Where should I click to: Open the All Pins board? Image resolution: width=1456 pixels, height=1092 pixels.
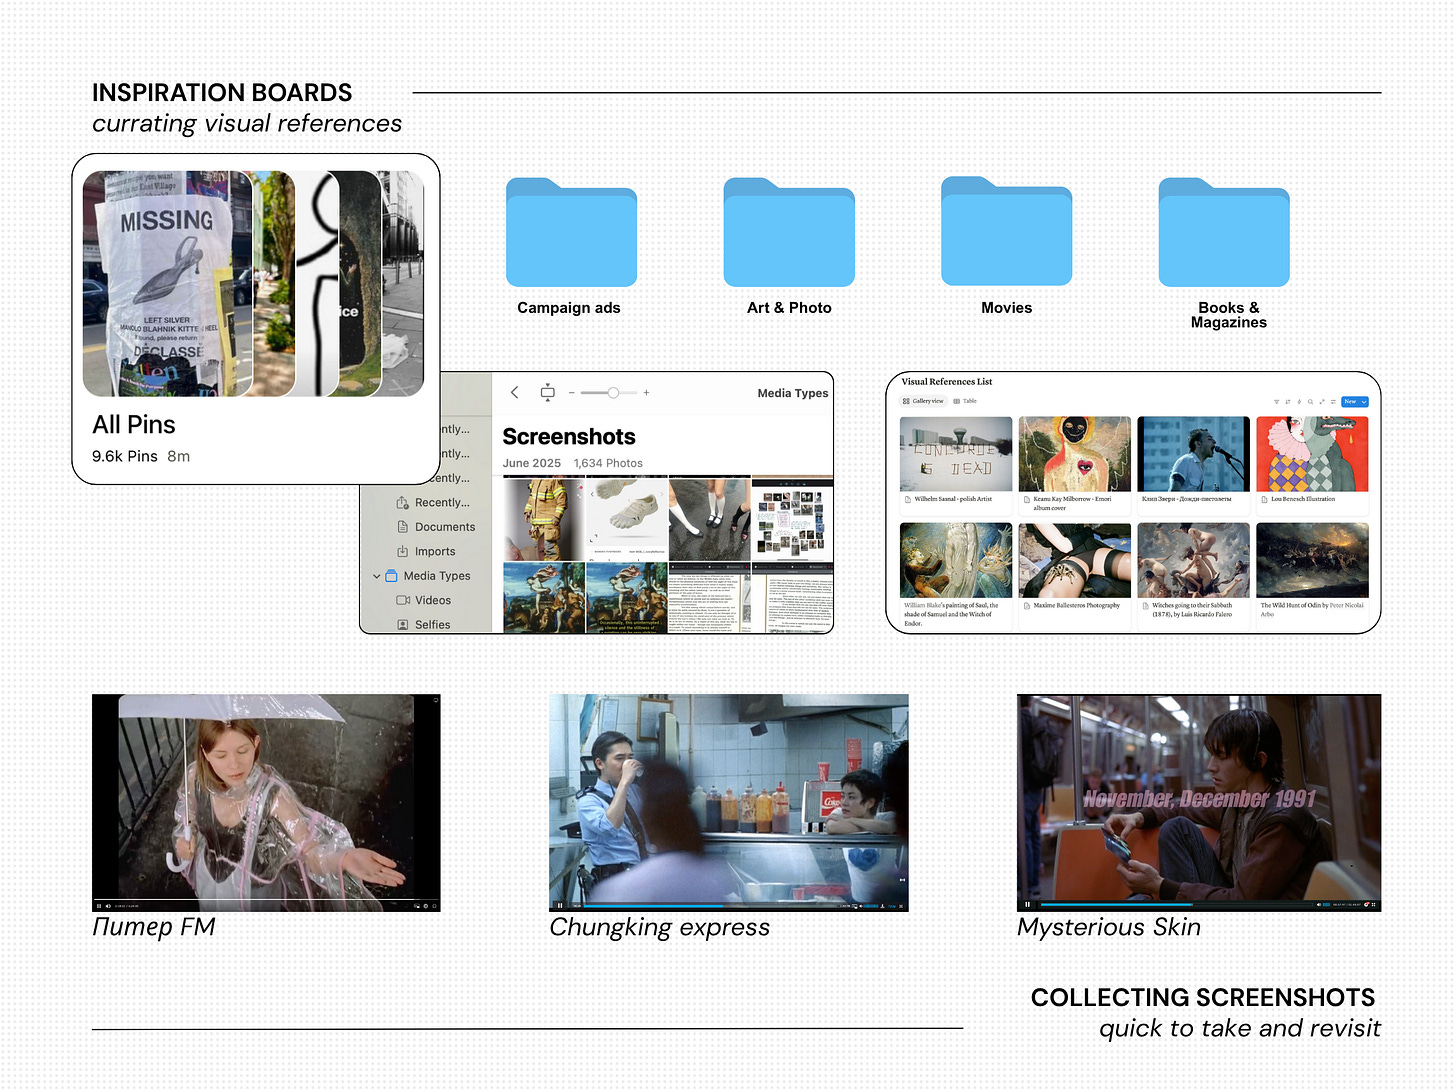pyautogui.click(x=256, y=319)
